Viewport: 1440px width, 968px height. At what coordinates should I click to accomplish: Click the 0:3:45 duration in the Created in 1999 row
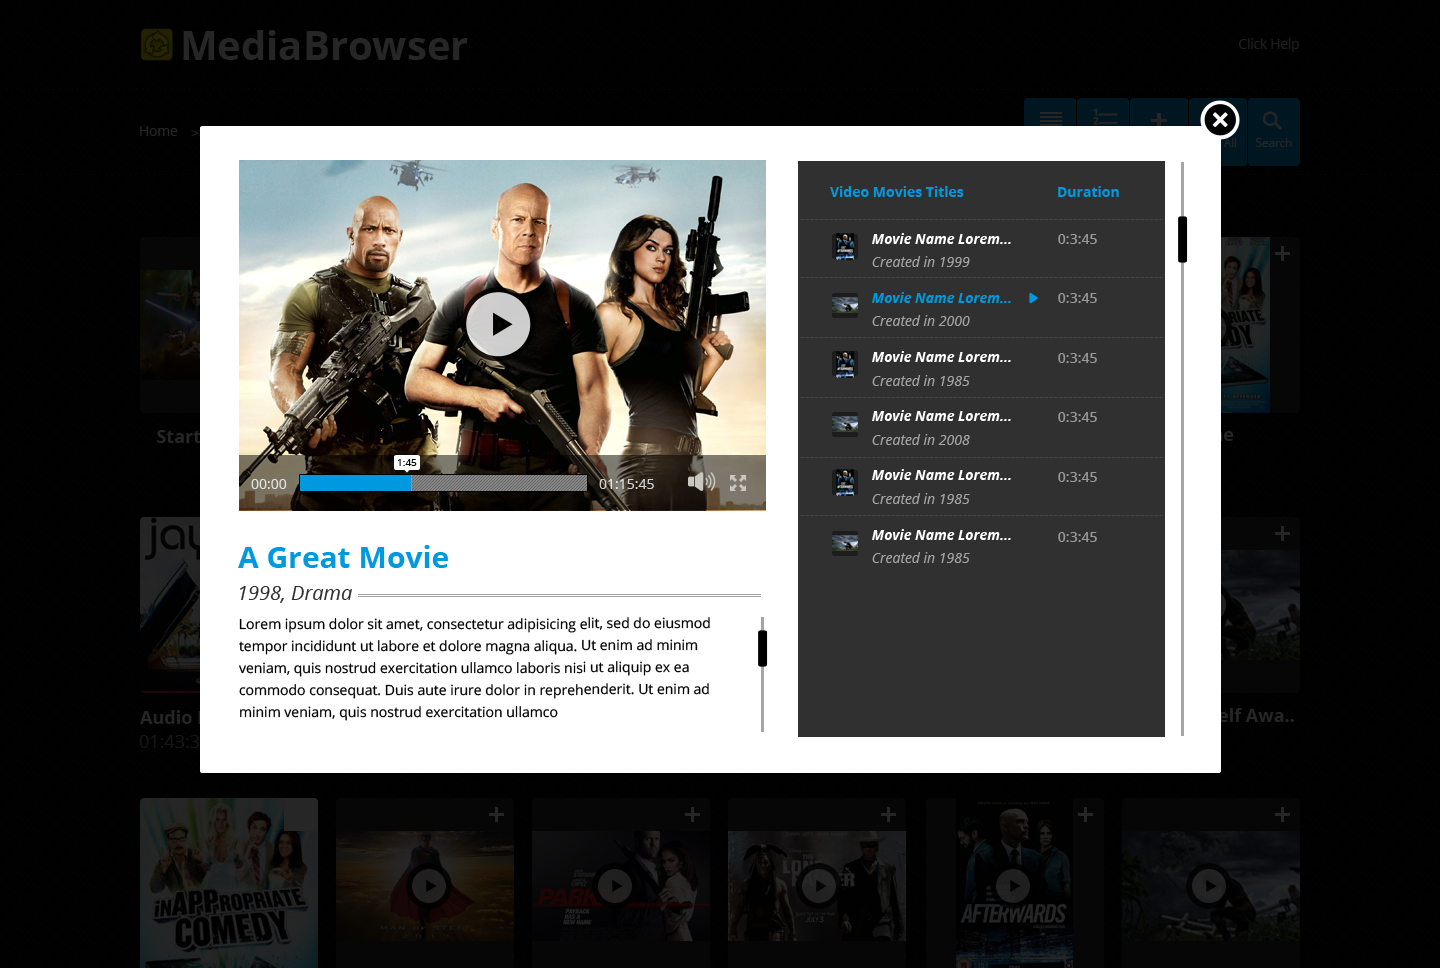1077,239
